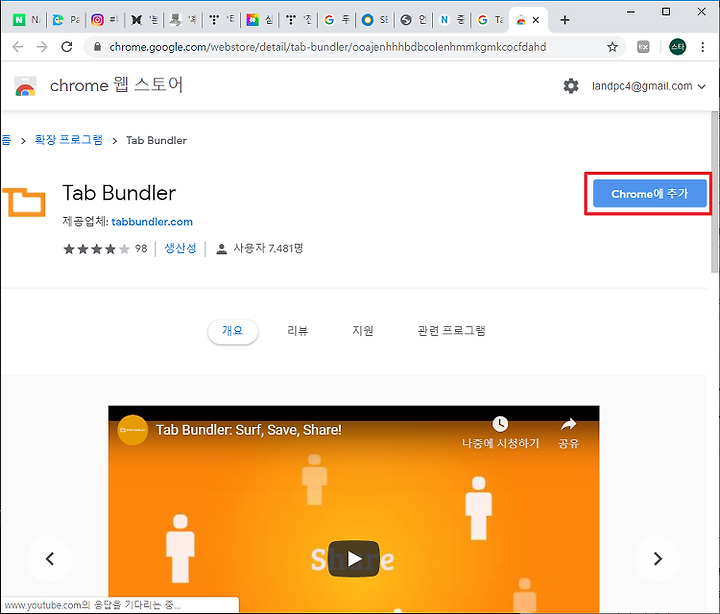Screen dimensions: 720x614
Task: Select the 지원 tab
Action: (363, 331)
